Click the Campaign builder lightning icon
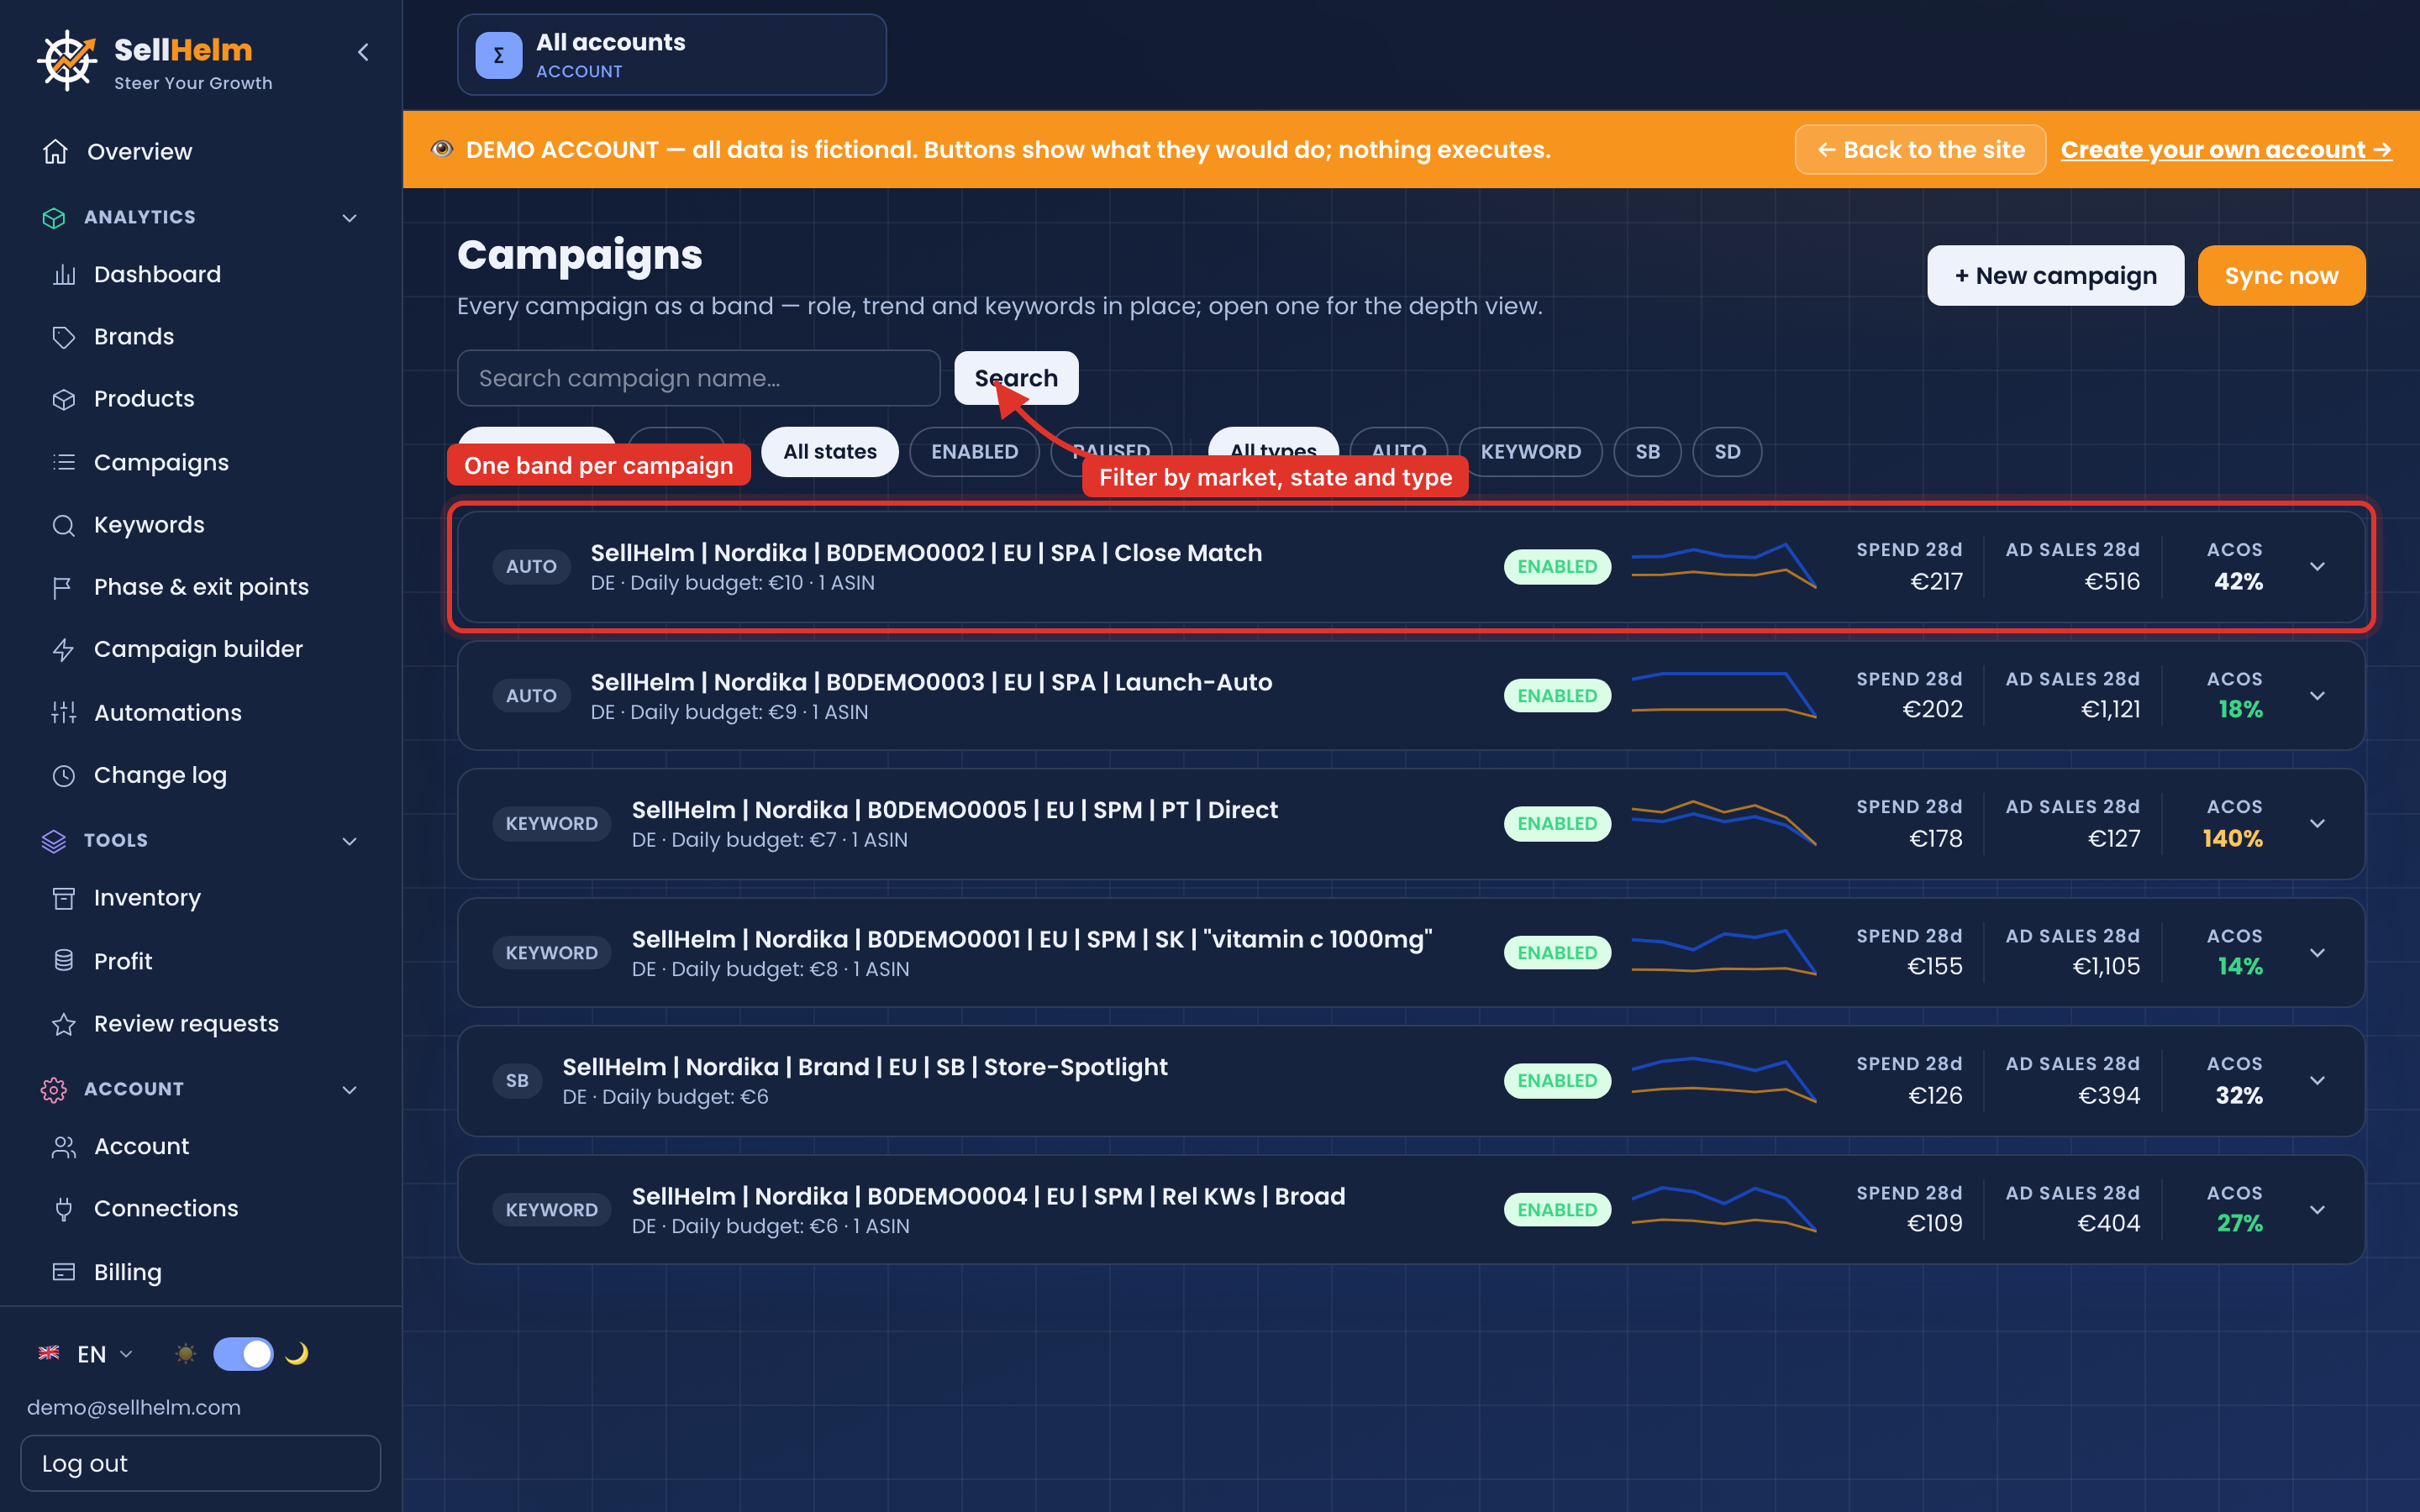Screen dimensions: 2420x1512 [64, 650]
